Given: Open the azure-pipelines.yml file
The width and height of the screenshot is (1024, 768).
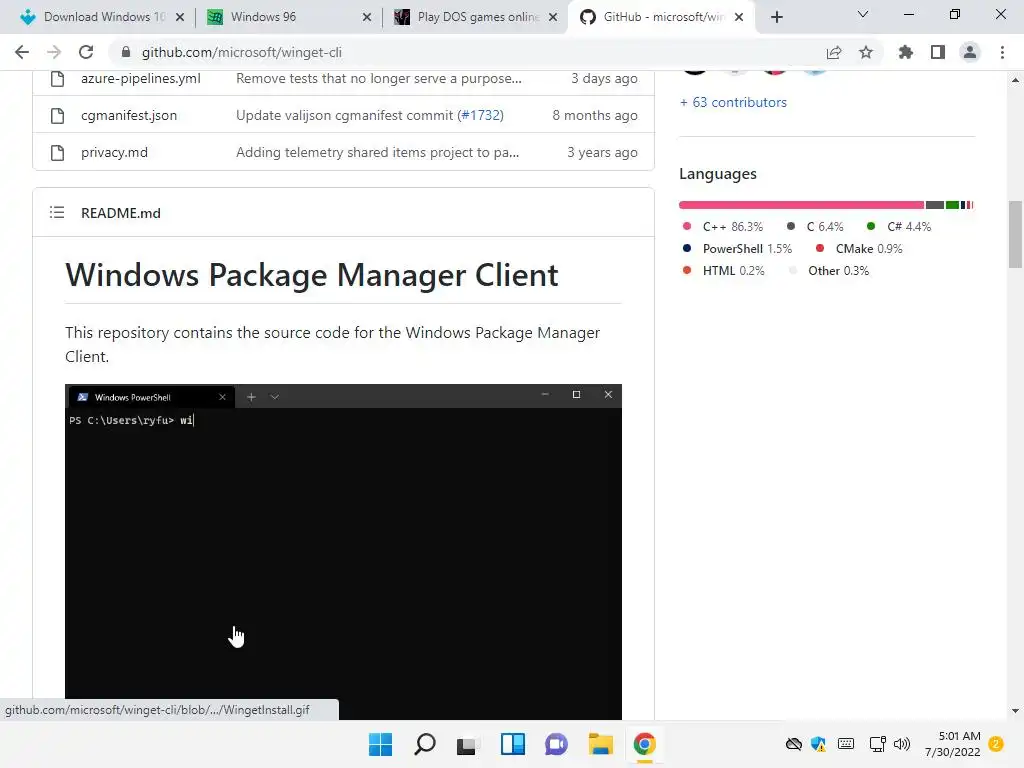Looking at the screenshot, I should [x=140, y=78].
